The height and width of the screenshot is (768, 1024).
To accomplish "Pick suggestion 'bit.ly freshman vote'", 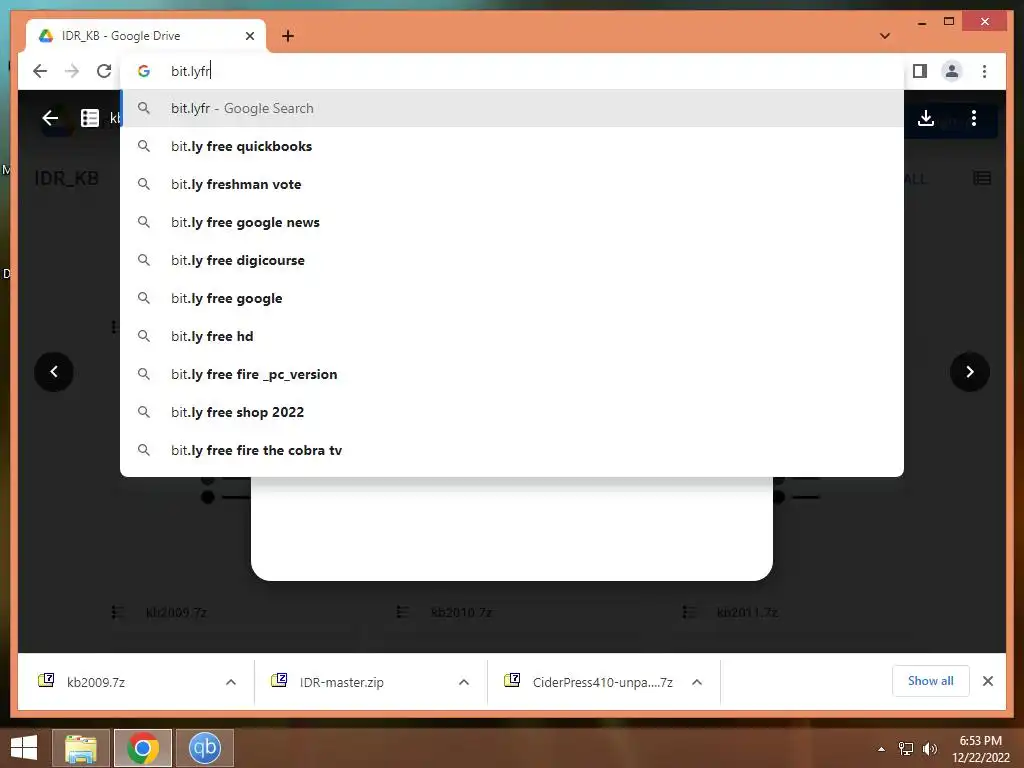I will [512, 184].
